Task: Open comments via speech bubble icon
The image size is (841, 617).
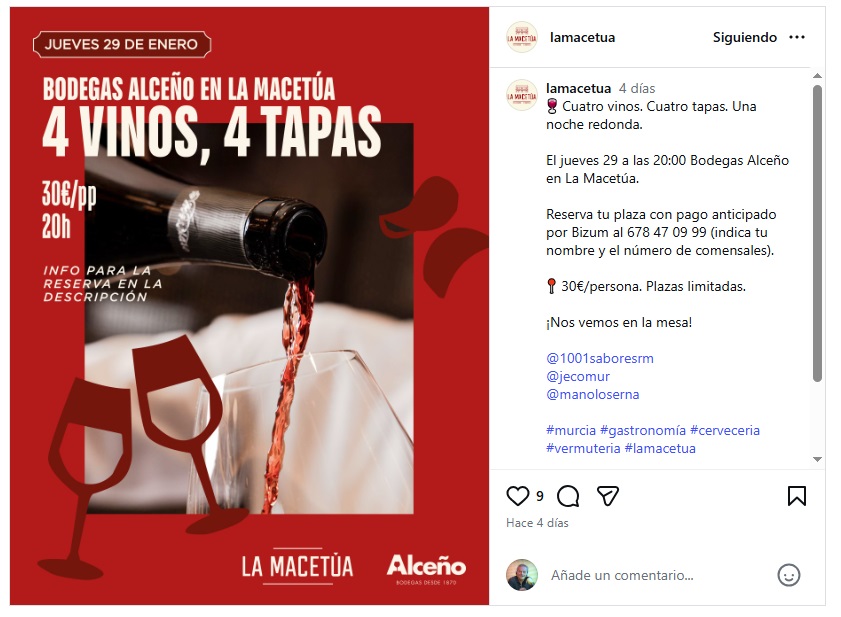Action: pos(568,496)
